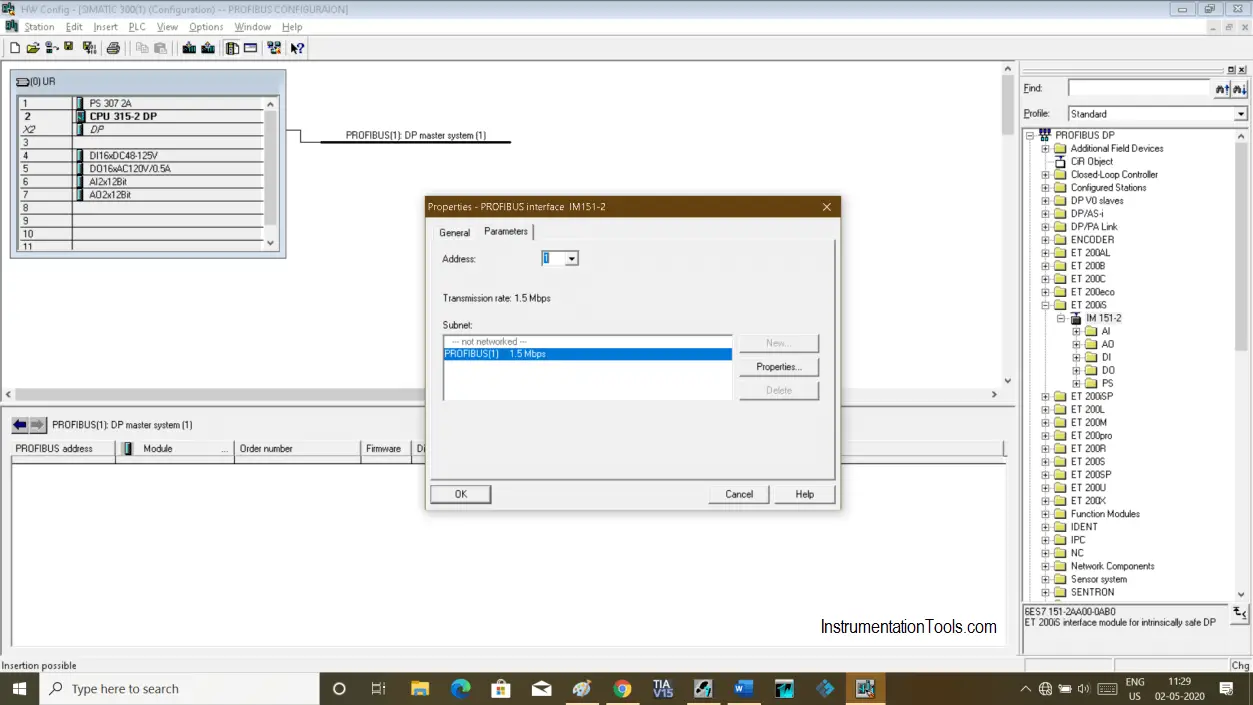Open the Options menu
This screenshot has height=705, width=1253.
[x=206, y=27]
